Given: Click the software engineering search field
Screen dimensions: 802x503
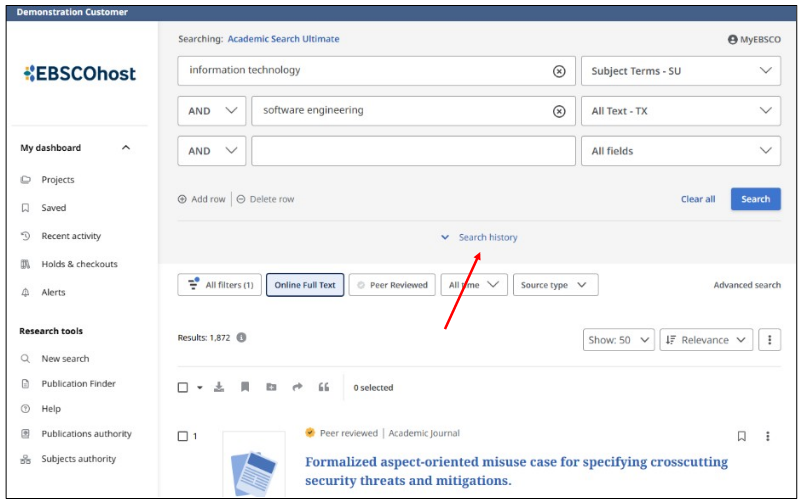Looking at the screenshot, I should click(x=413, y=111).
